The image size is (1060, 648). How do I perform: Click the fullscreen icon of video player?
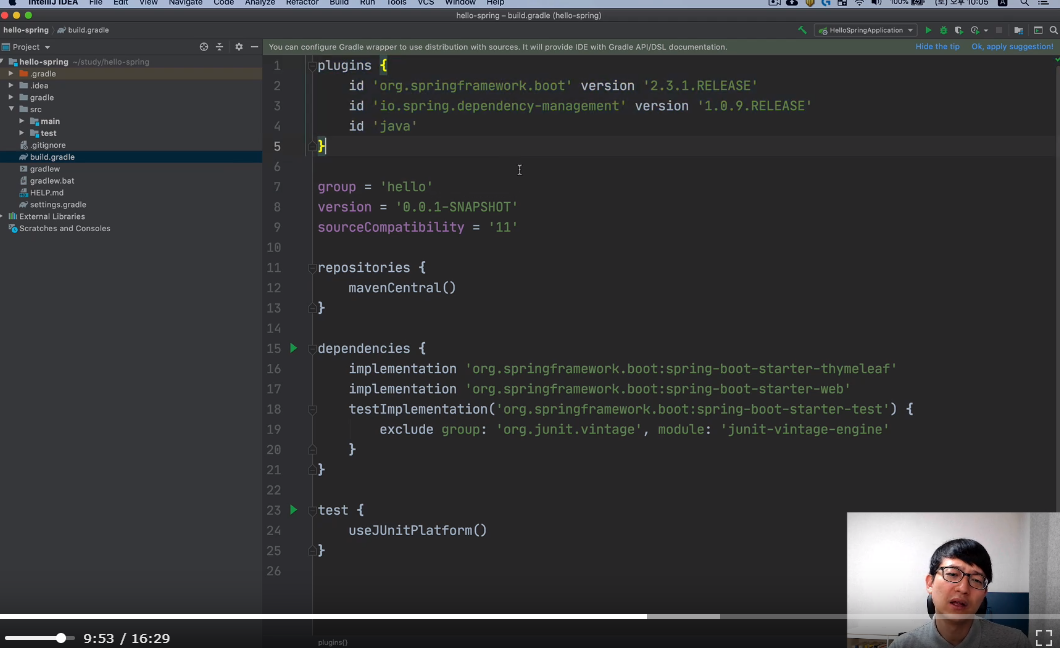coord(1044,637)
